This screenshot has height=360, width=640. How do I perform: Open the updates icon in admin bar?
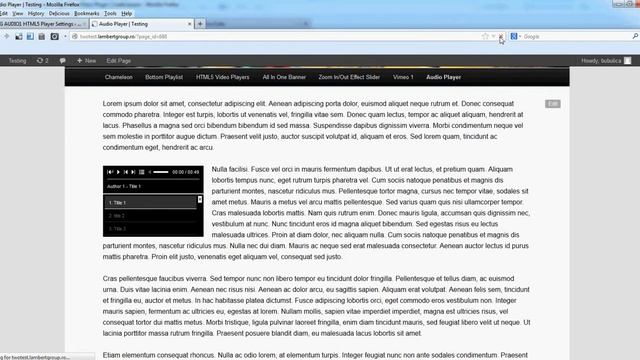pos(42,61)
